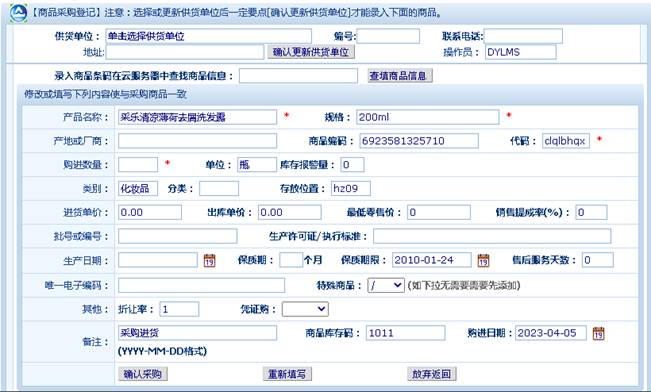
Task: Expand the 凭证购 dropdown
Action: pyautogui.click(x=305, y=309)
